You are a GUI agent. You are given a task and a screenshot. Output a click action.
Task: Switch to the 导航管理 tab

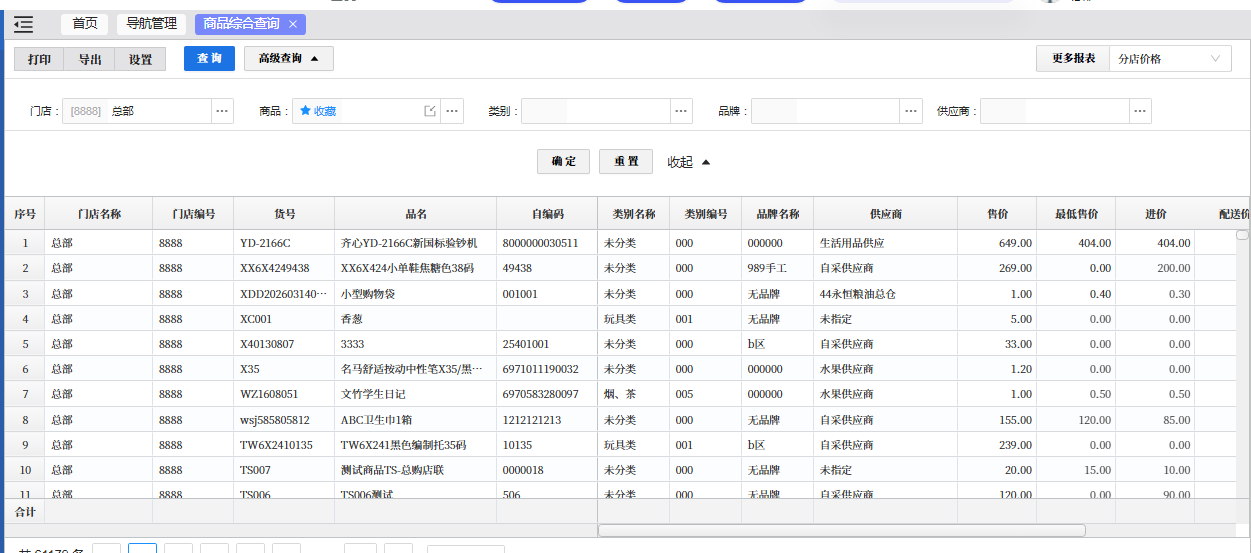click(x=152, y=24)
